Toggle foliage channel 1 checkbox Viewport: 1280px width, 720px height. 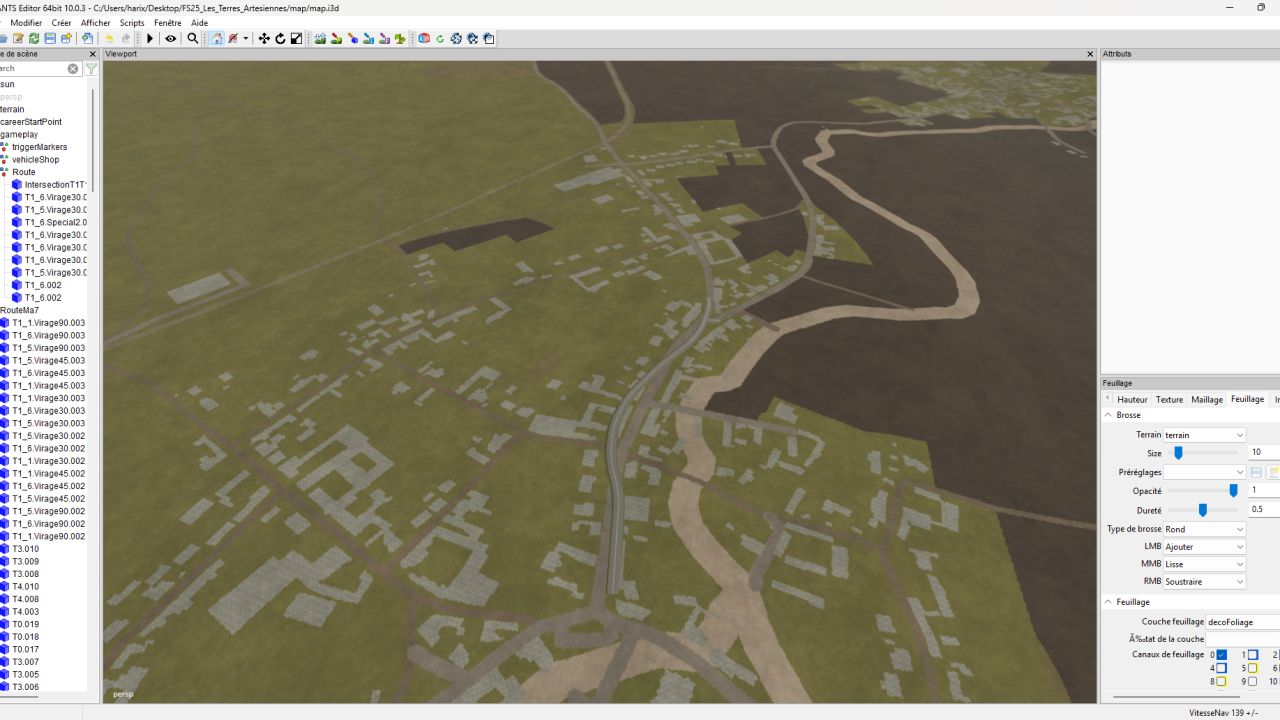1252,655
